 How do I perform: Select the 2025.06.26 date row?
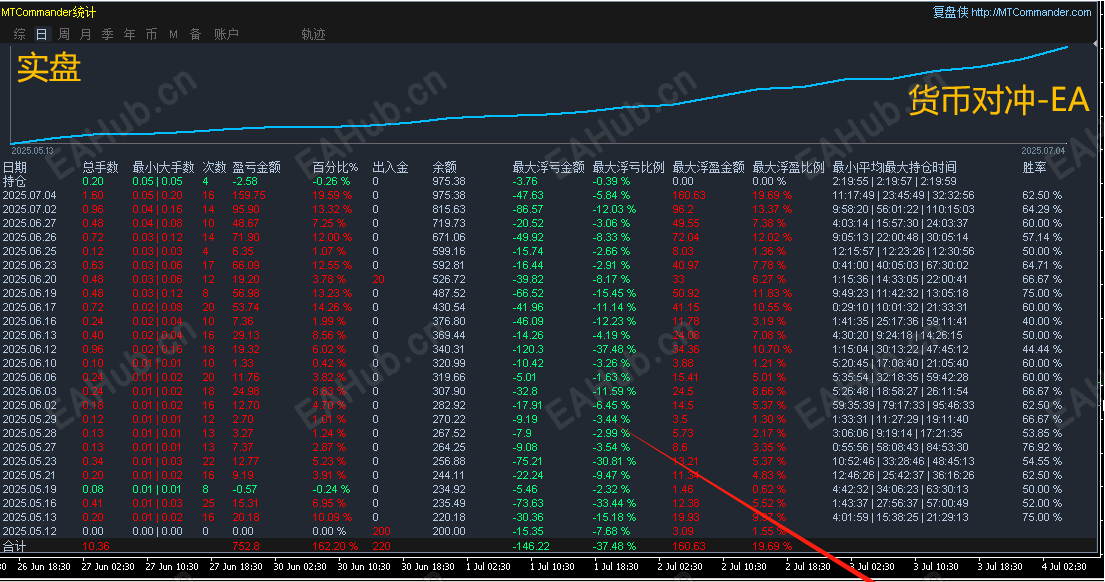click(30, 237)
